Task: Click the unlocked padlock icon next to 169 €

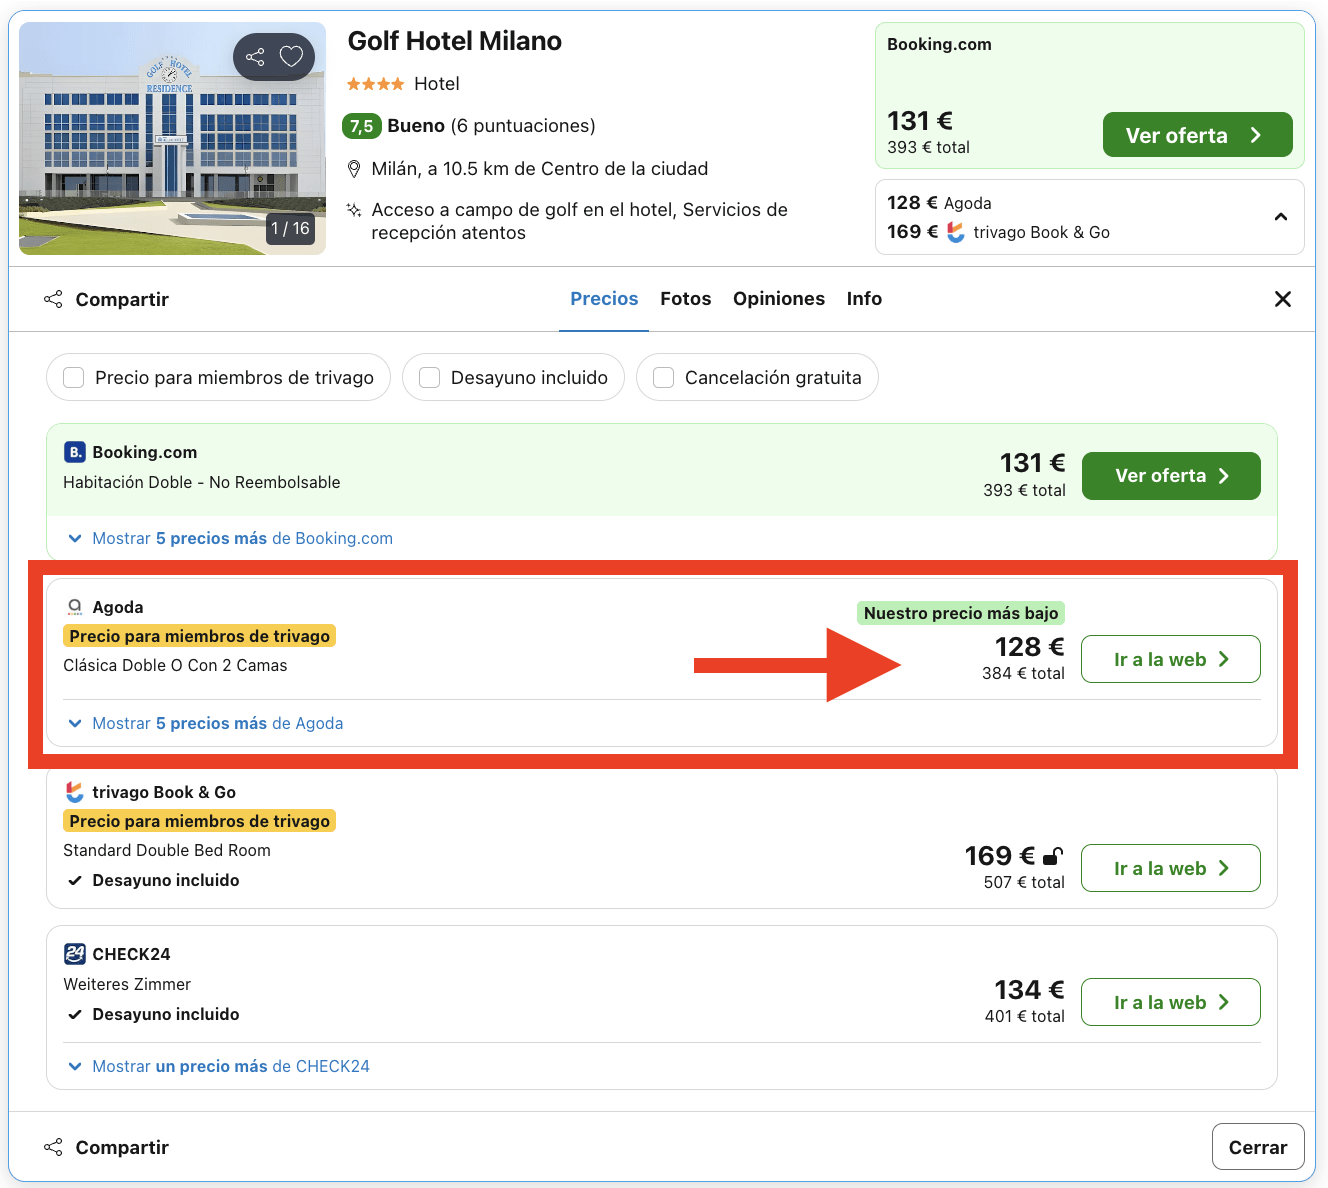Action: tap(1053, 856)
